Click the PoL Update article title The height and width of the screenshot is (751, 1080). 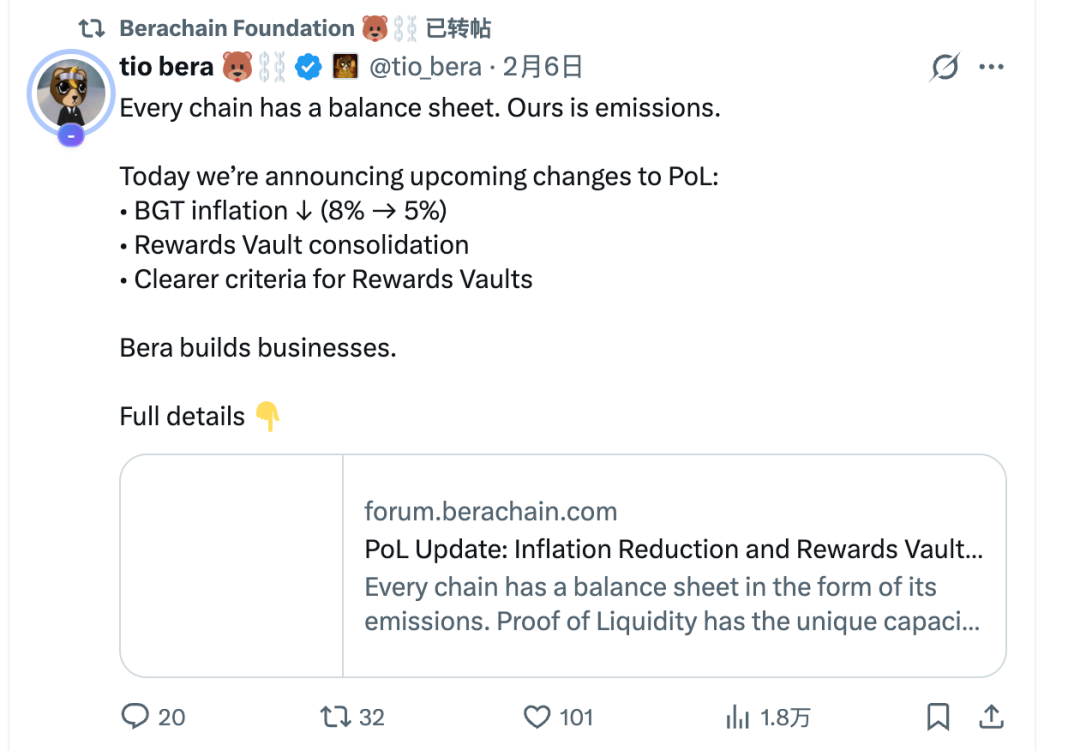point(672,549)
